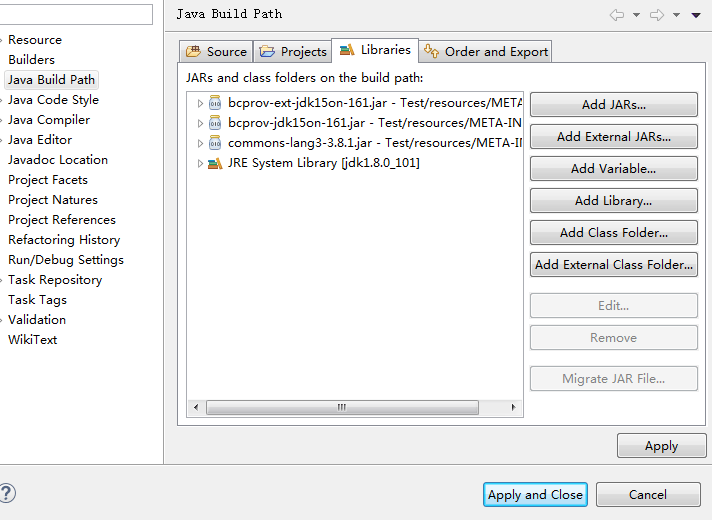Viewport: 712px width, 520px height.
Task: Click the horizontal scrollbar thumb in the JAR list
Action: coord(342,407)
